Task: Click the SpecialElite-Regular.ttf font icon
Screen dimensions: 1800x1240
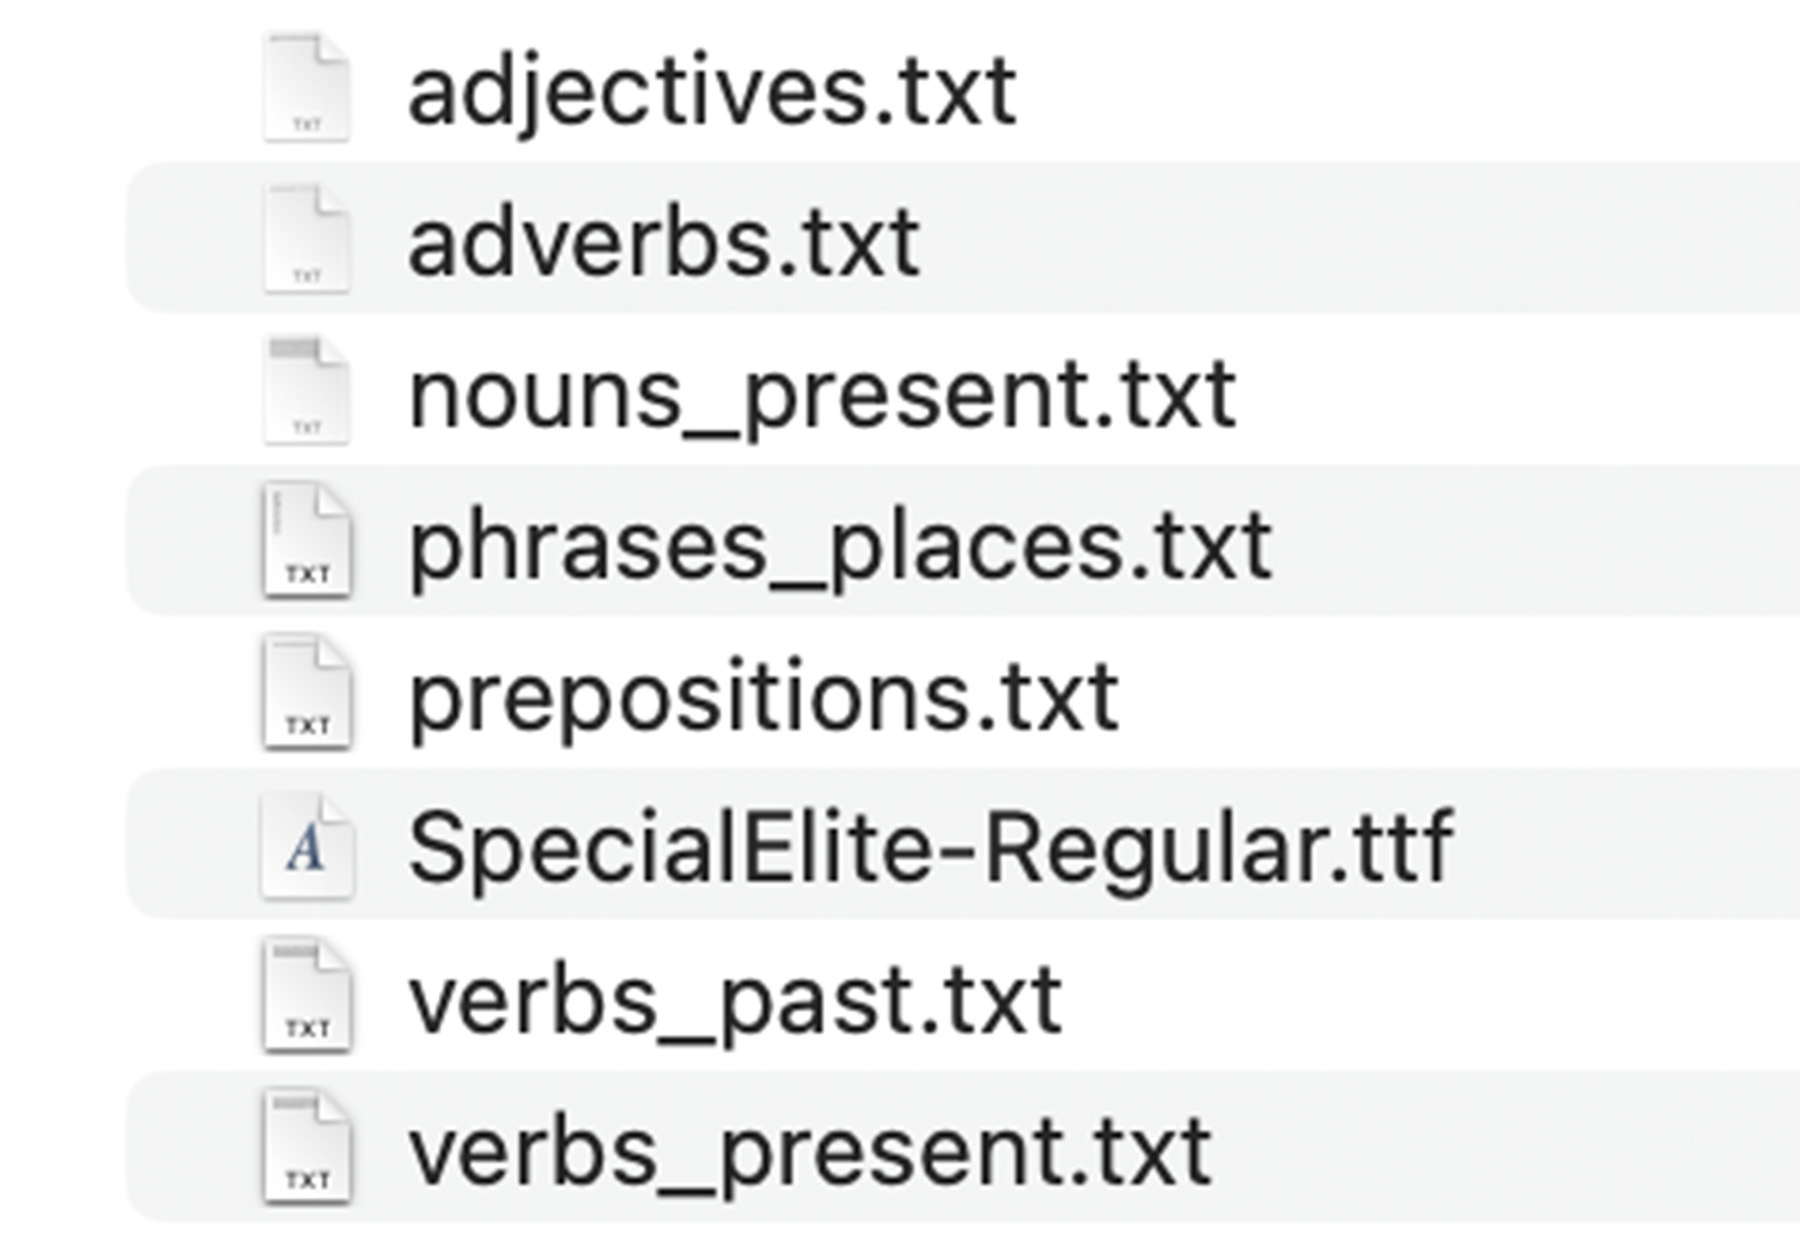Action: (x=306, y=846)
